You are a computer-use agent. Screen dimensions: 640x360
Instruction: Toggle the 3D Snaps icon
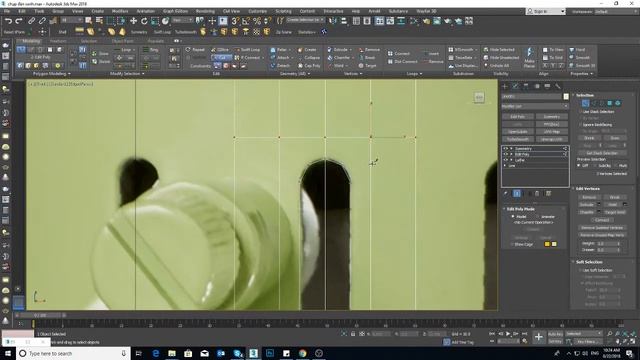click(x=236, y=21)
